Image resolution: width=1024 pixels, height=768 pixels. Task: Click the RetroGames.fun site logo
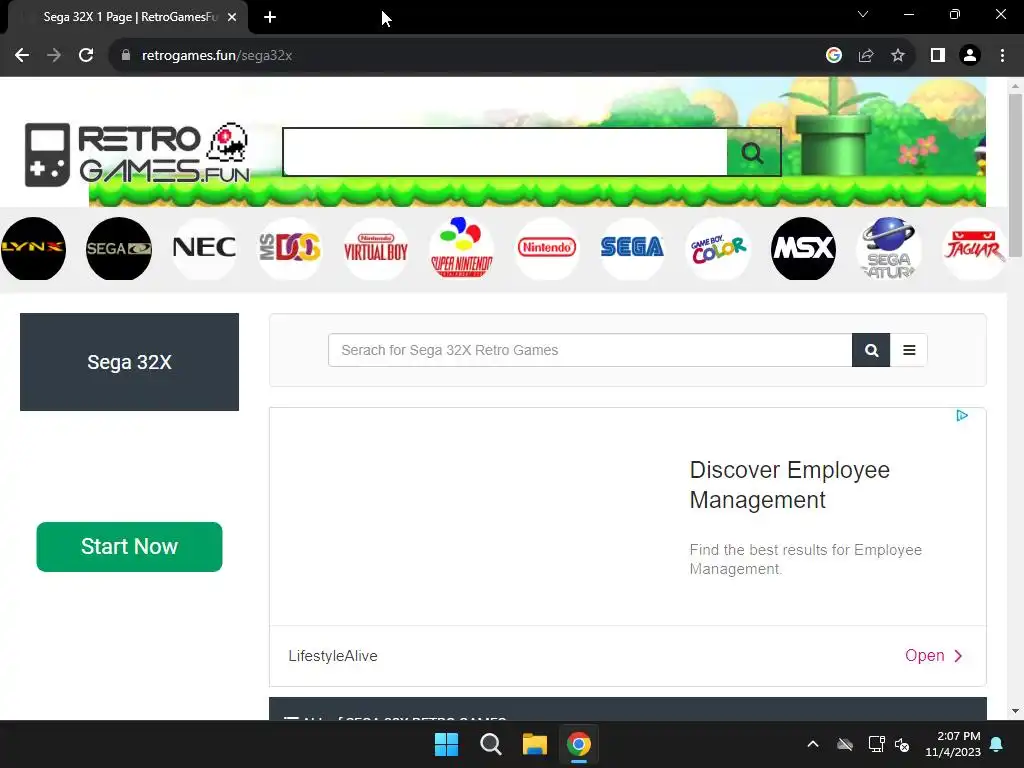click(x=137, y=154)
